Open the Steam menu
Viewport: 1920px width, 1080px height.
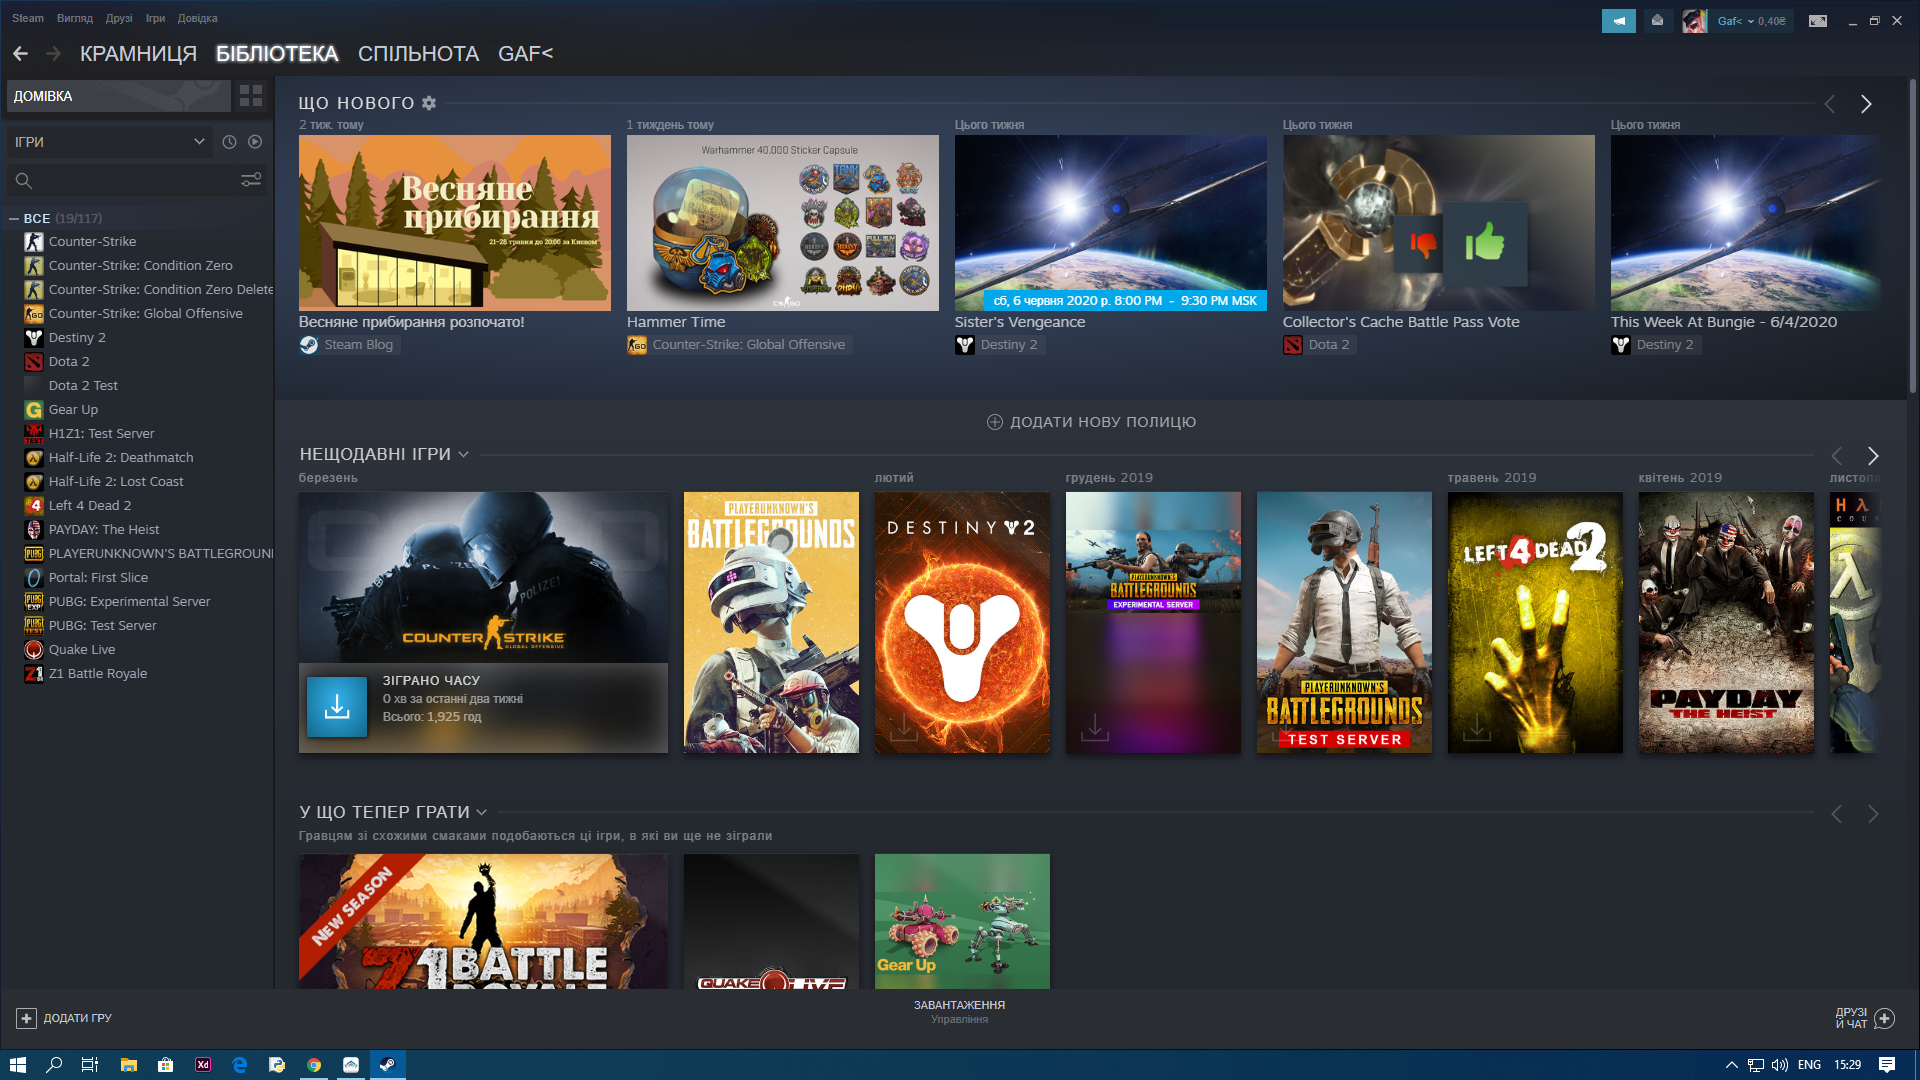[28, 18]
